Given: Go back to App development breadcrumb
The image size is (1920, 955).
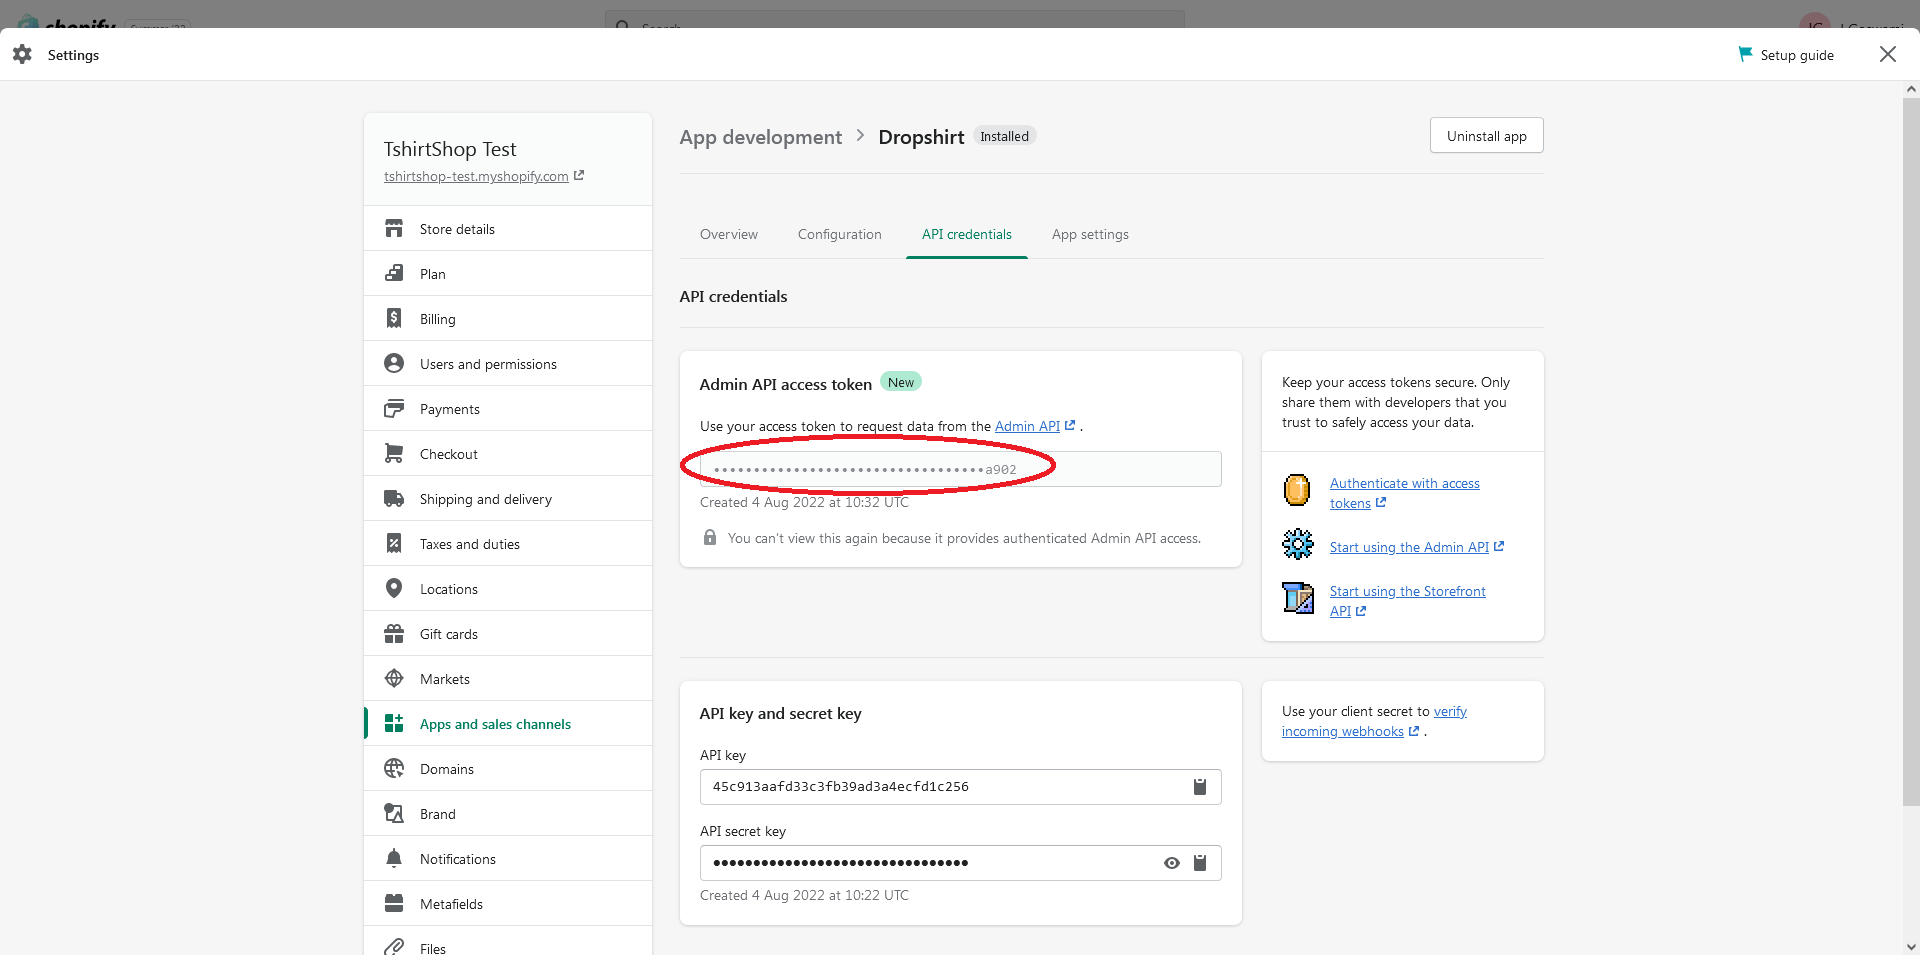Looking at the screenshot, I should point(761,137).
